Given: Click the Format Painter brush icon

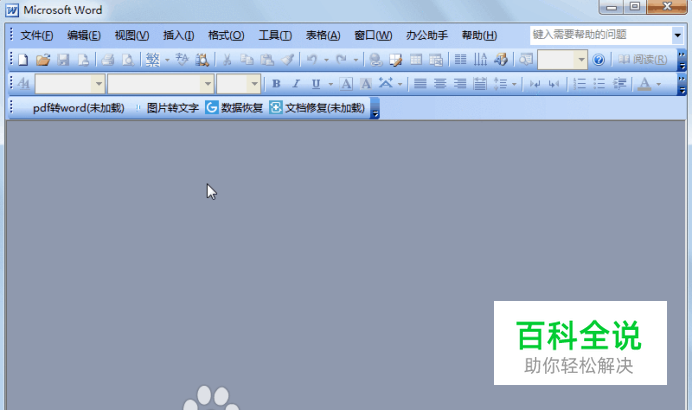Looking at the screenshot, I should pos(287,60).
